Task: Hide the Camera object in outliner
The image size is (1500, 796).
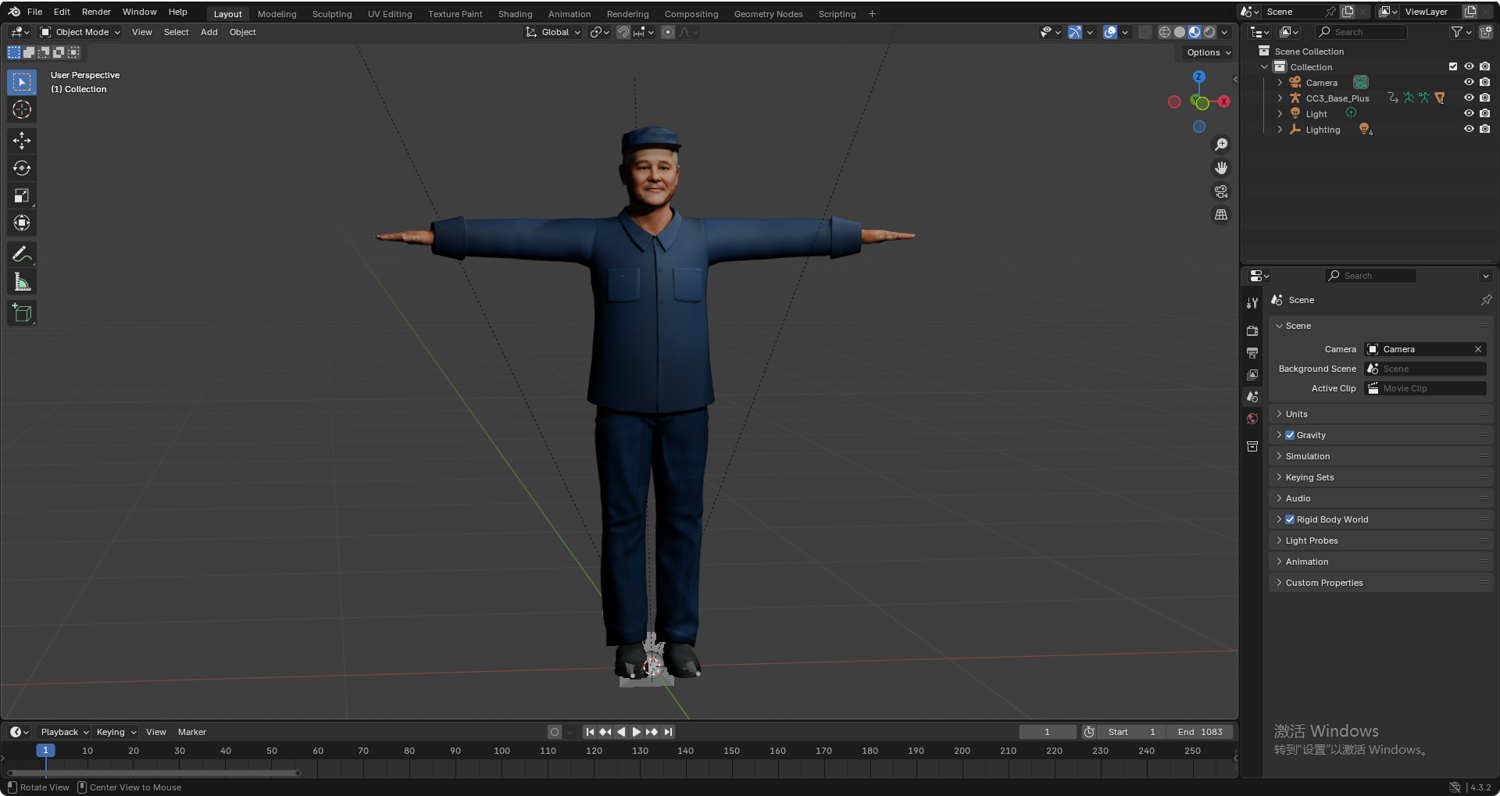Action: click(x=1469, y=82)
